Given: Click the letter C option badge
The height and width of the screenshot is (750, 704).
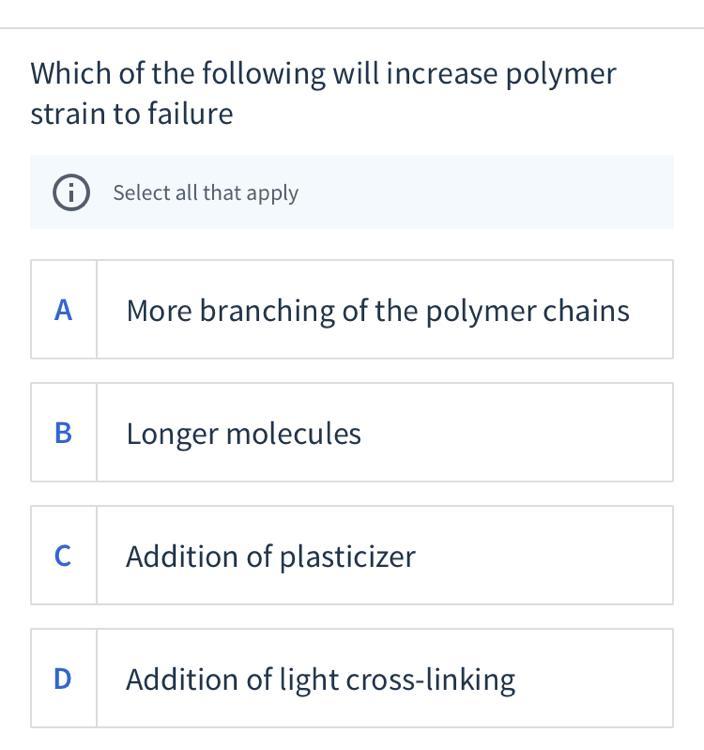Looking at the screenshot, I should click(63, 556).
